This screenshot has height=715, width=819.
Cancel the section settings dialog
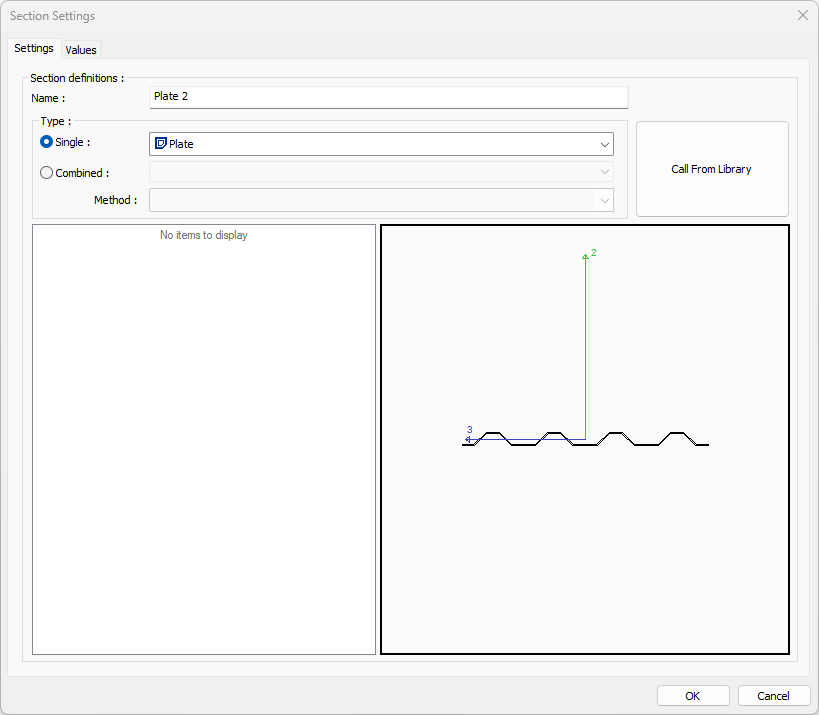[x=773, y=696]
